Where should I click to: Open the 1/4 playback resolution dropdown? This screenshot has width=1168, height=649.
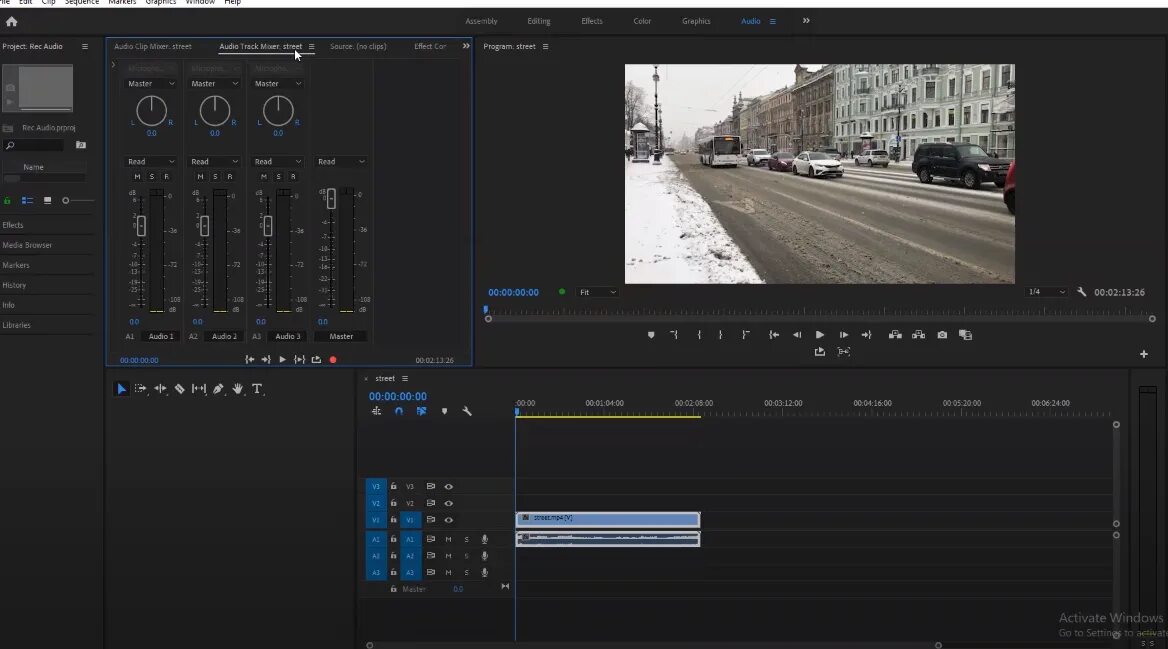tap(1046, 292)
